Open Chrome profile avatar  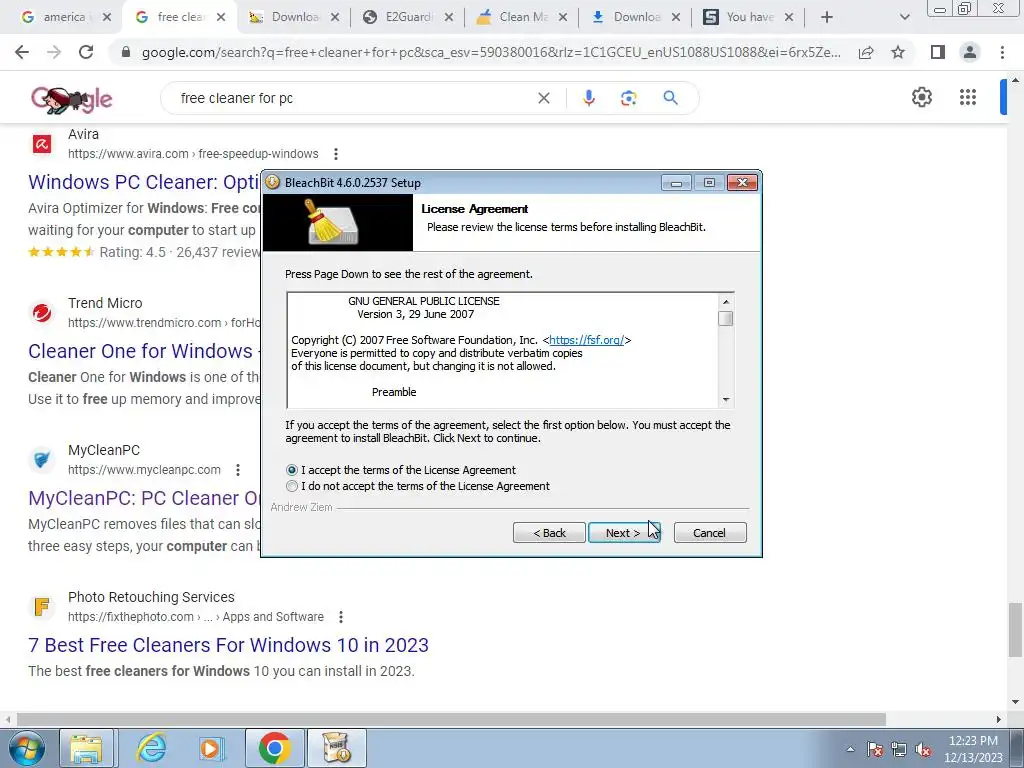(x=970, y=52)
